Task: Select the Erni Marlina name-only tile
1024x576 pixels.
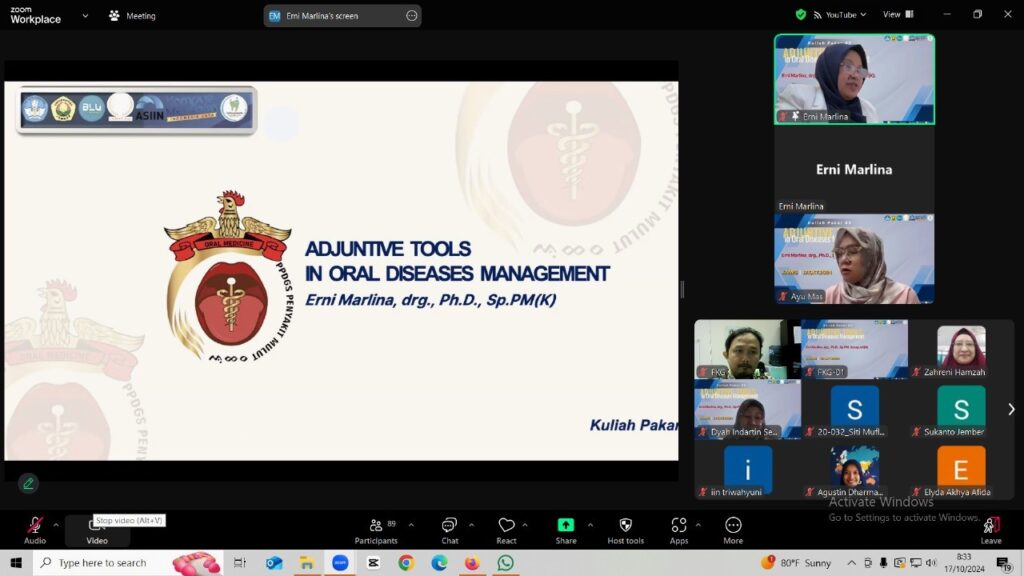Action: coord(854,169)
